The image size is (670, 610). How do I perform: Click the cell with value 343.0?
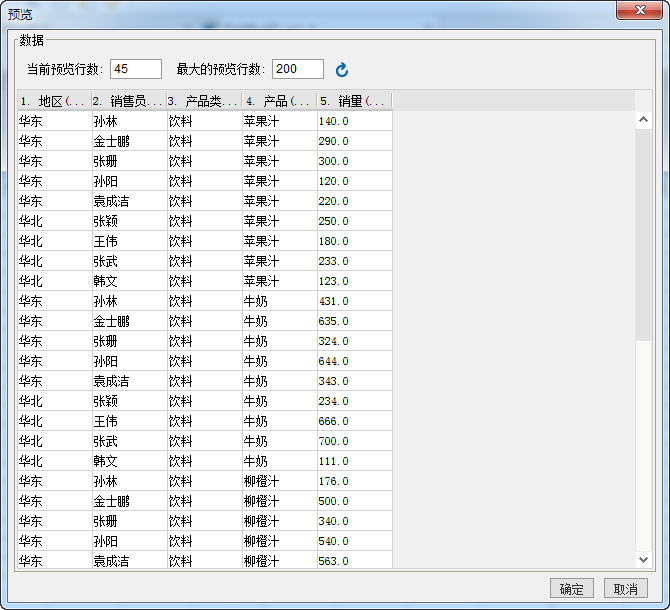click(355, 381)
